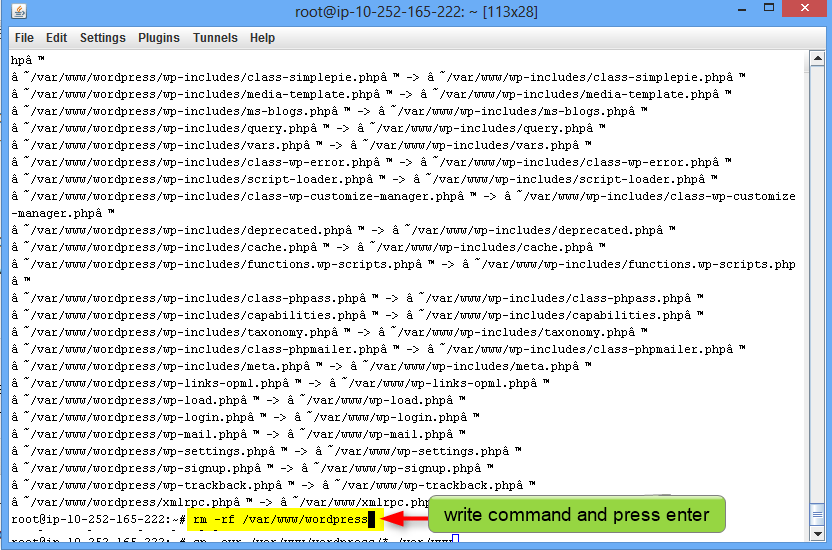The height and width of the screenshot is (550, 832).
Task: Click the root@ip-10-252-165-222 prompt text
Action: tap(98, 519)
